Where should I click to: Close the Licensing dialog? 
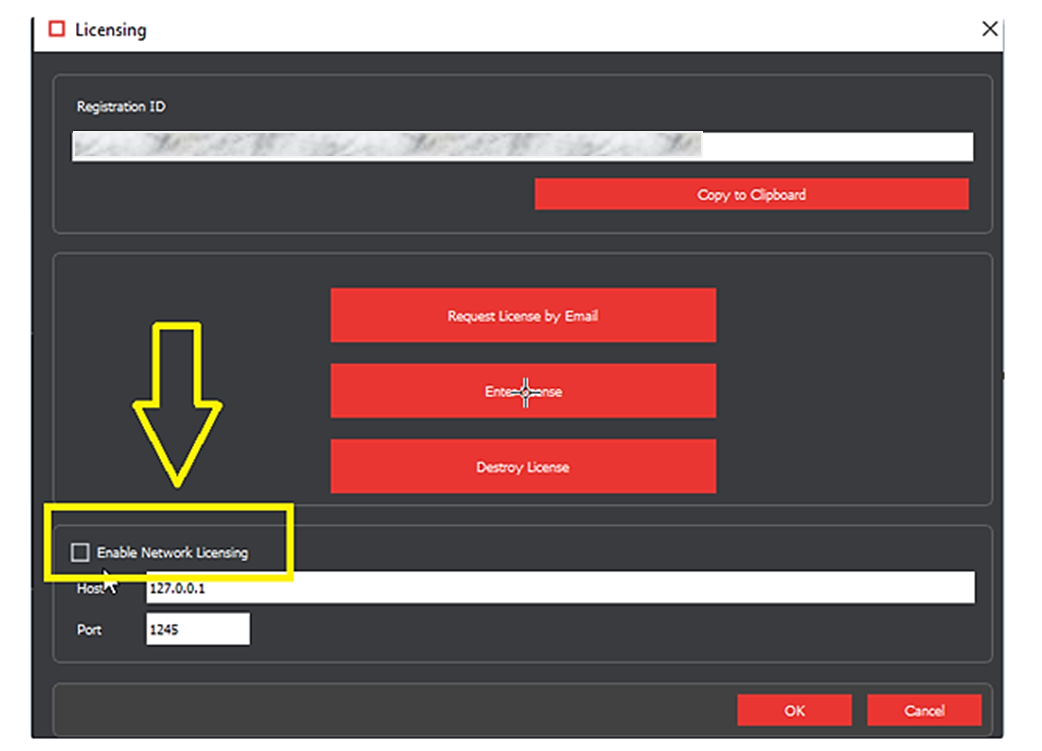tap(989, 29)
